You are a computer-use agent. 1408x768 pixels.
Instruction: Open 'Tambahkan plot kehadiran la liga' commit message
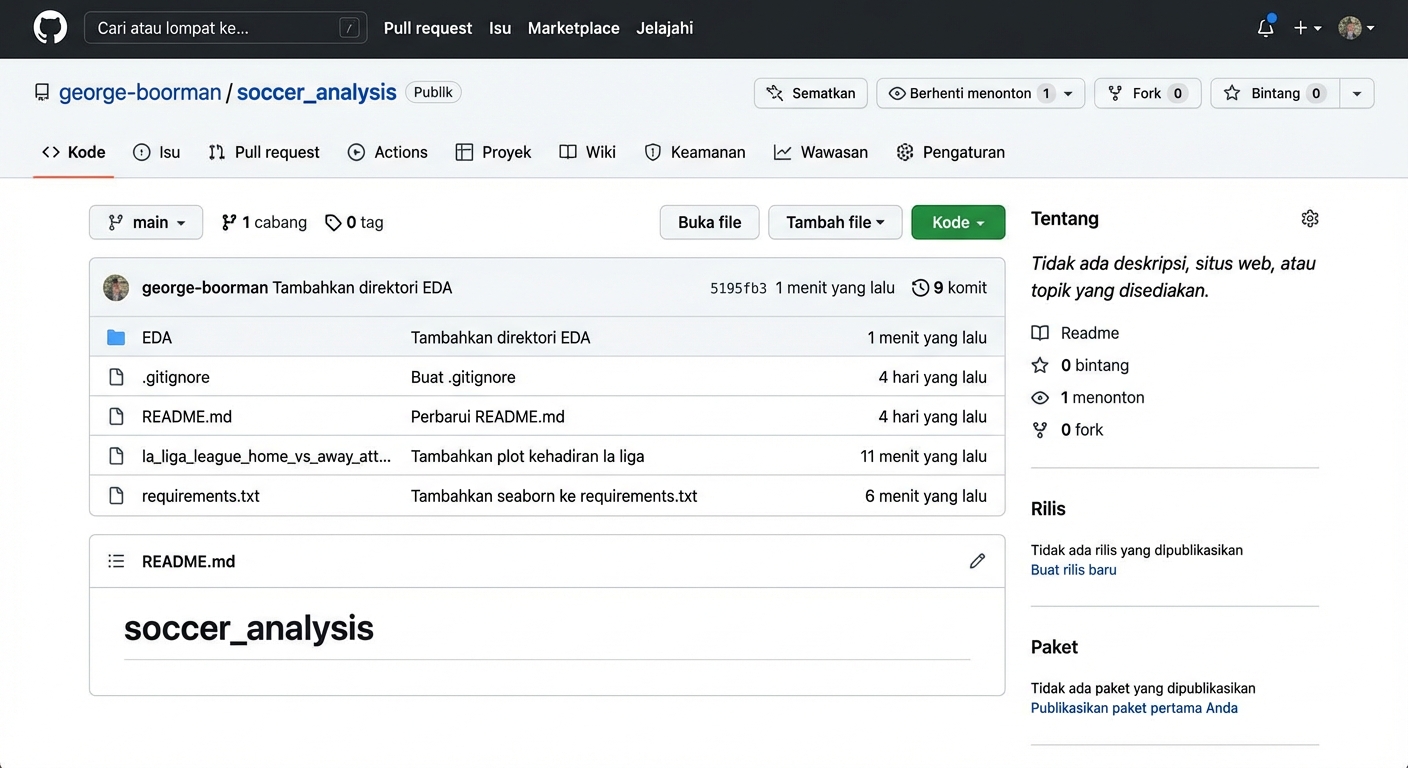pos(528,456)
